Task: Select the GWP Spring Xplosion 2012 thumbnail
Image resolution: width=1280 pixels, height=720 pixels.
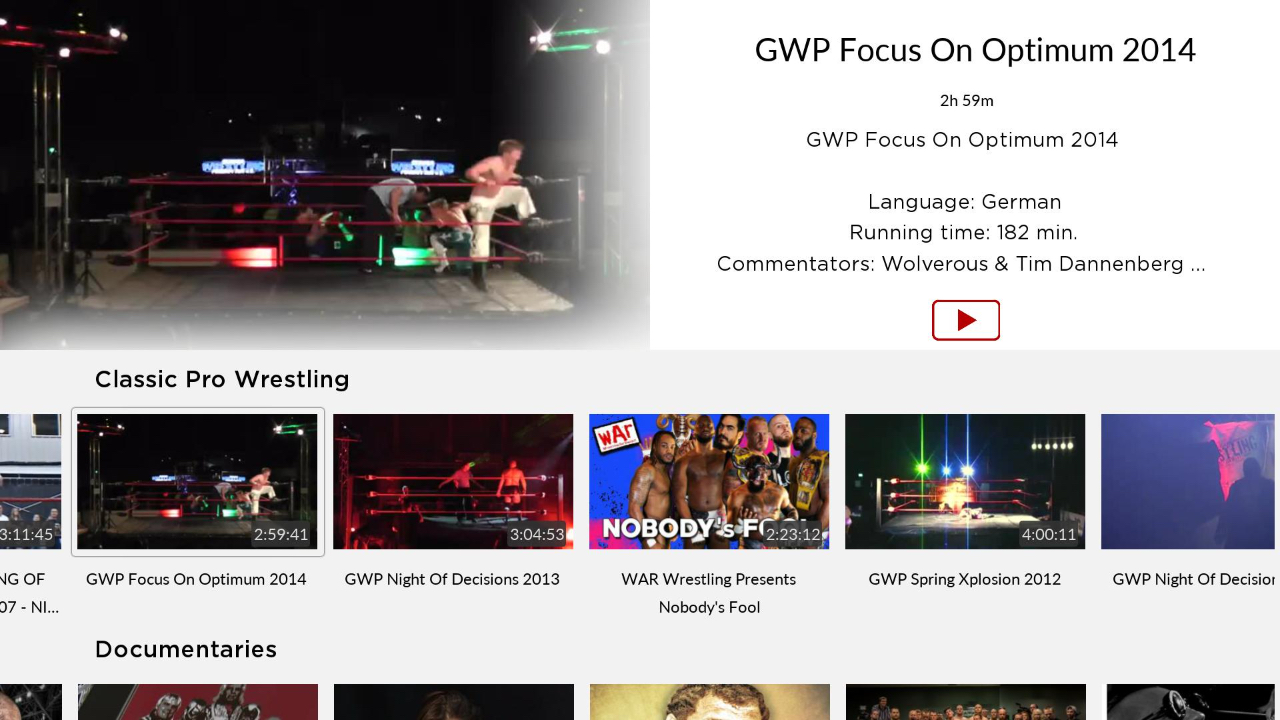Action: pos(965,481)
